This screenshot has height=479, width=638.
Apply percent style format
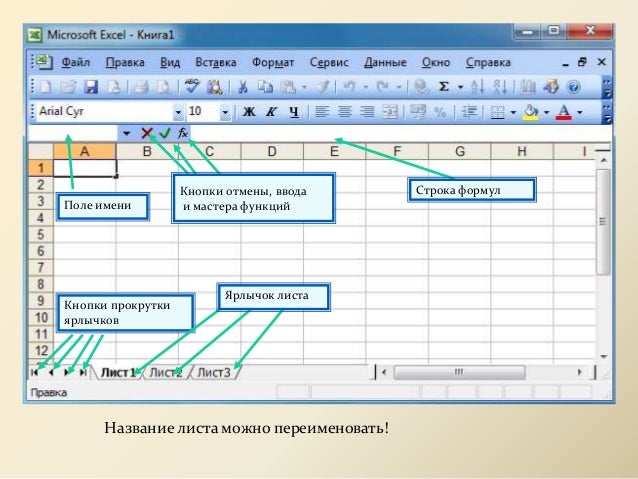440,112
